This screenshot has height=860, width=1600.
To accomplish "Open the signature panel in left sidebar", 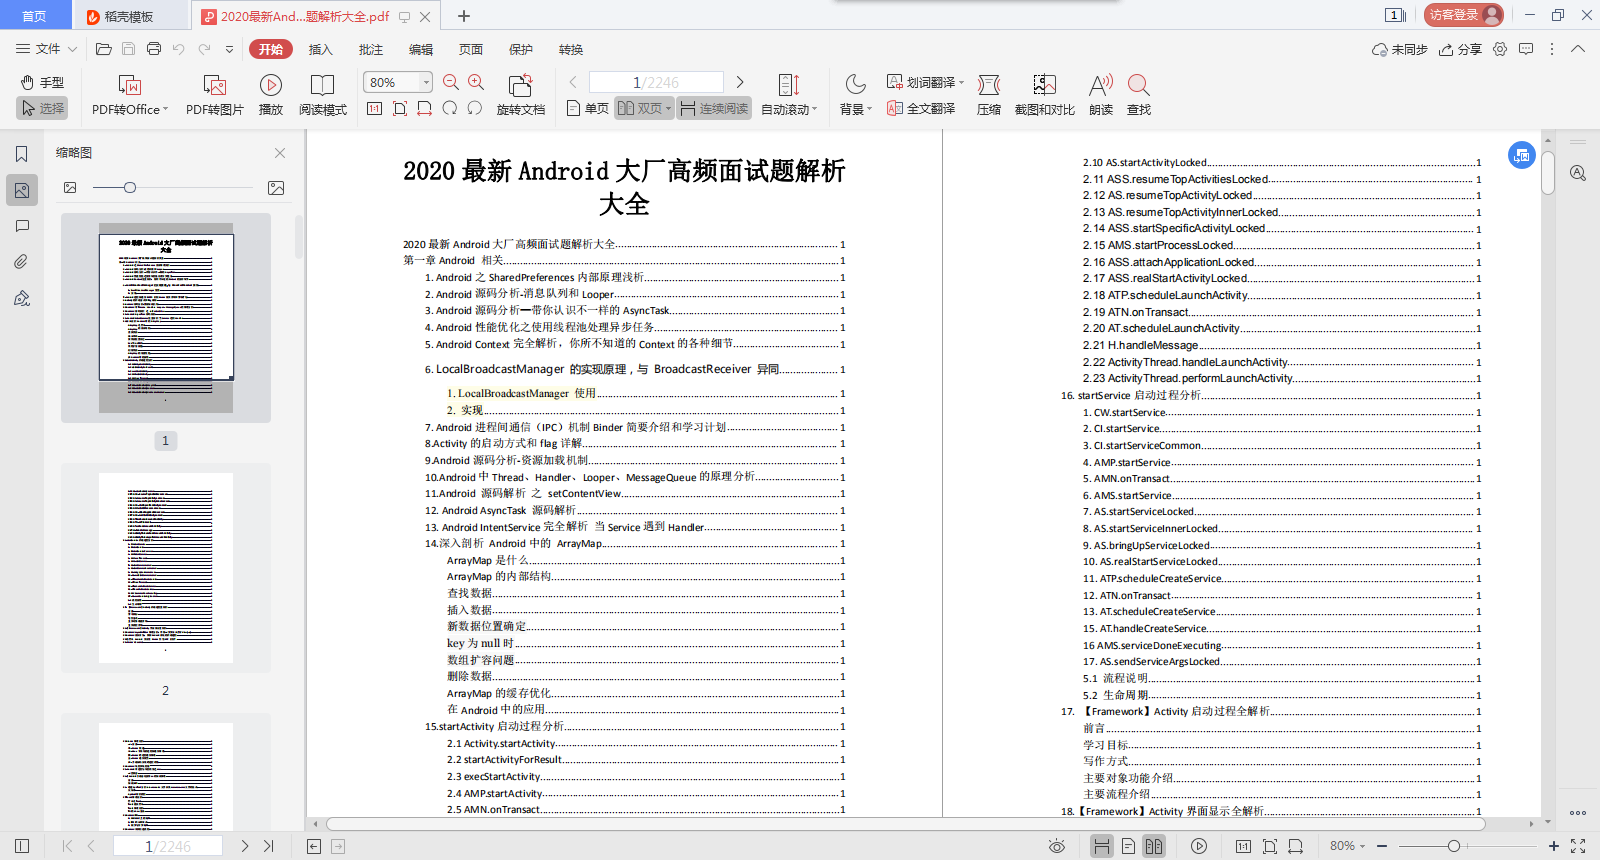I will 21,298.
